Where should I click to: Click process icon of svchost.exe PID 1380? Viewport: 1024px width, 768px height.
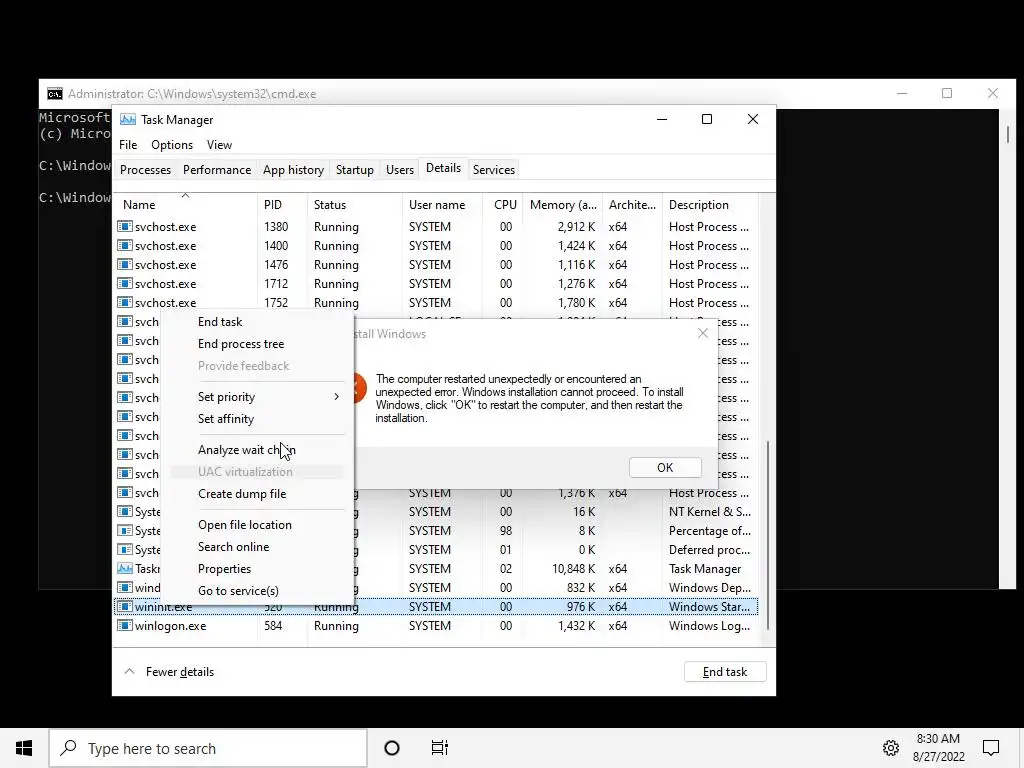click(x=125, y=227)
